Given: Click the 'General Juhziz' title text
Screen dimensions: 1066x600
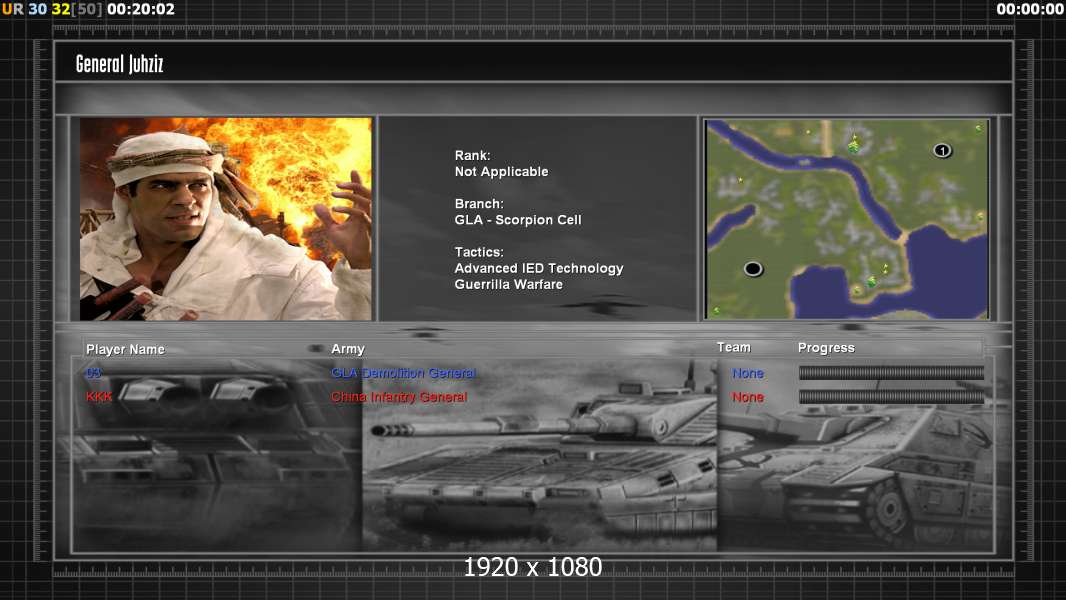Looking at the screenshot, I should click(x=119, y=64).
